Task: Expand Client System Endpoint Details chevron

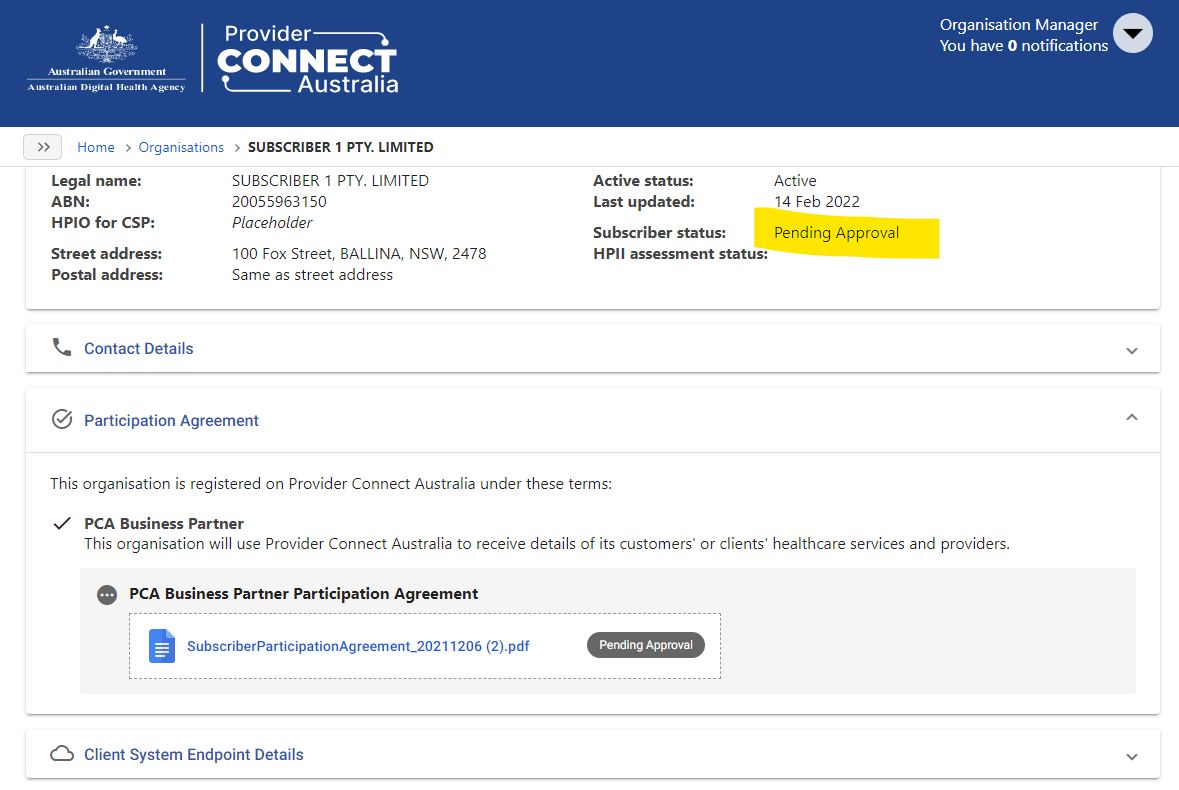Action: 1132,757
